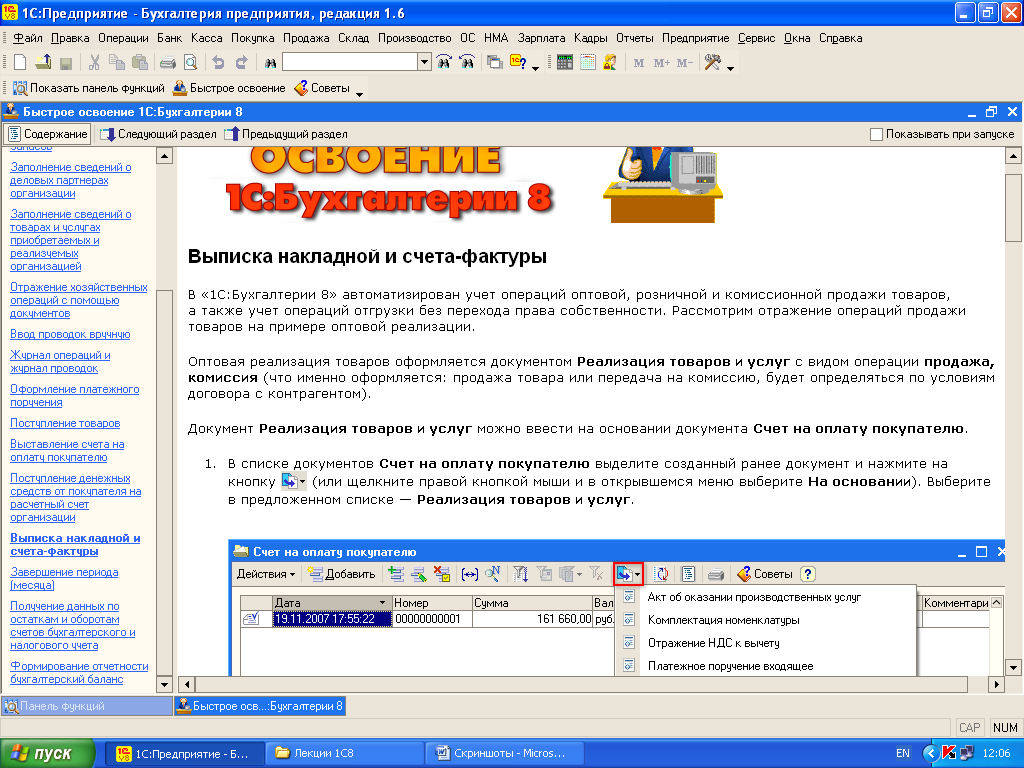Open link Выставление счета на оплату покупателю
1024x768 pixels.
pos(67,451)
